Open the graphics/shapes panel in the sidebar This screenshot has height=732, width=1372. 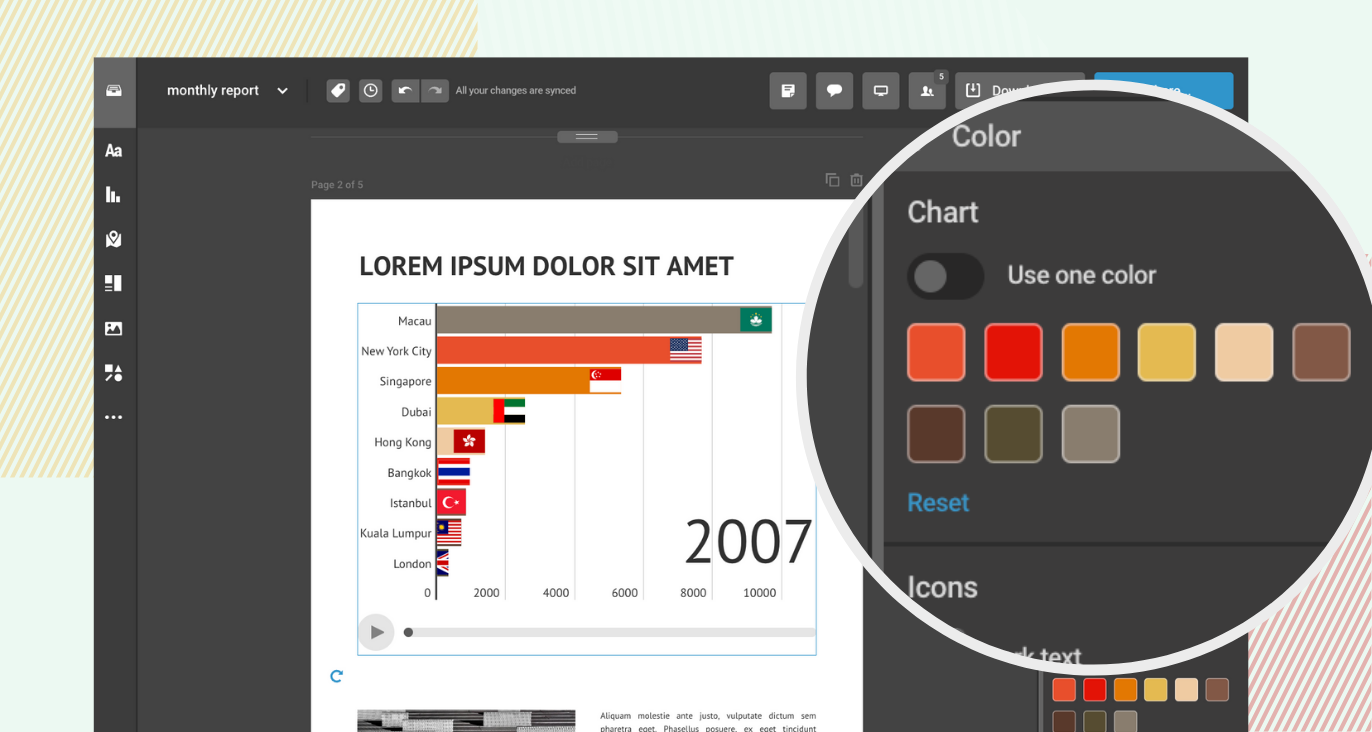(113, 372)
